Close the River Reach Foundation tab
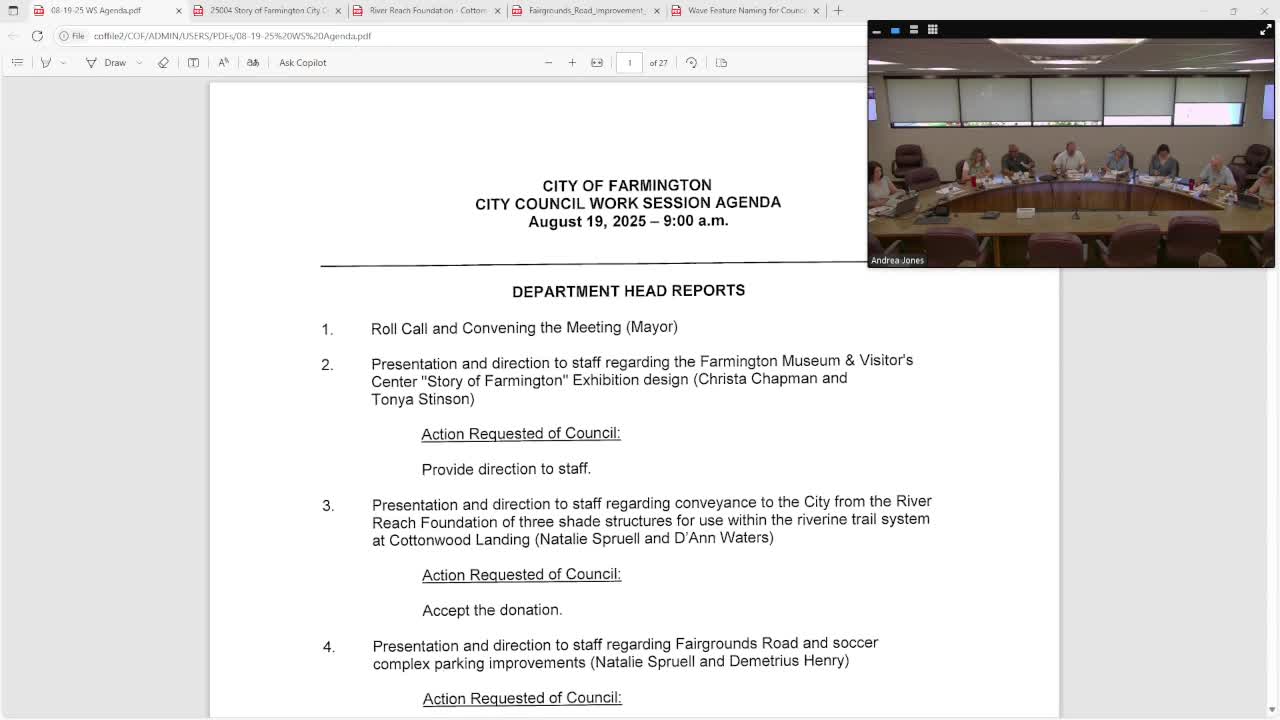Viewport: 1280px width, 720px height. (x=497, y=10)
